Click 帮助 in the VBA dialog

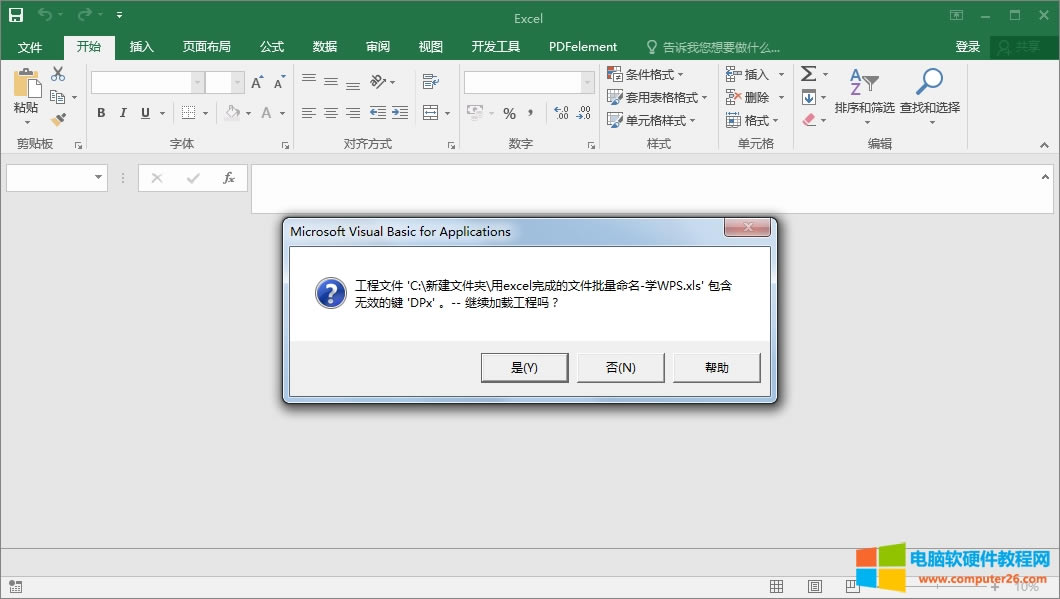[x=717, y=367]
